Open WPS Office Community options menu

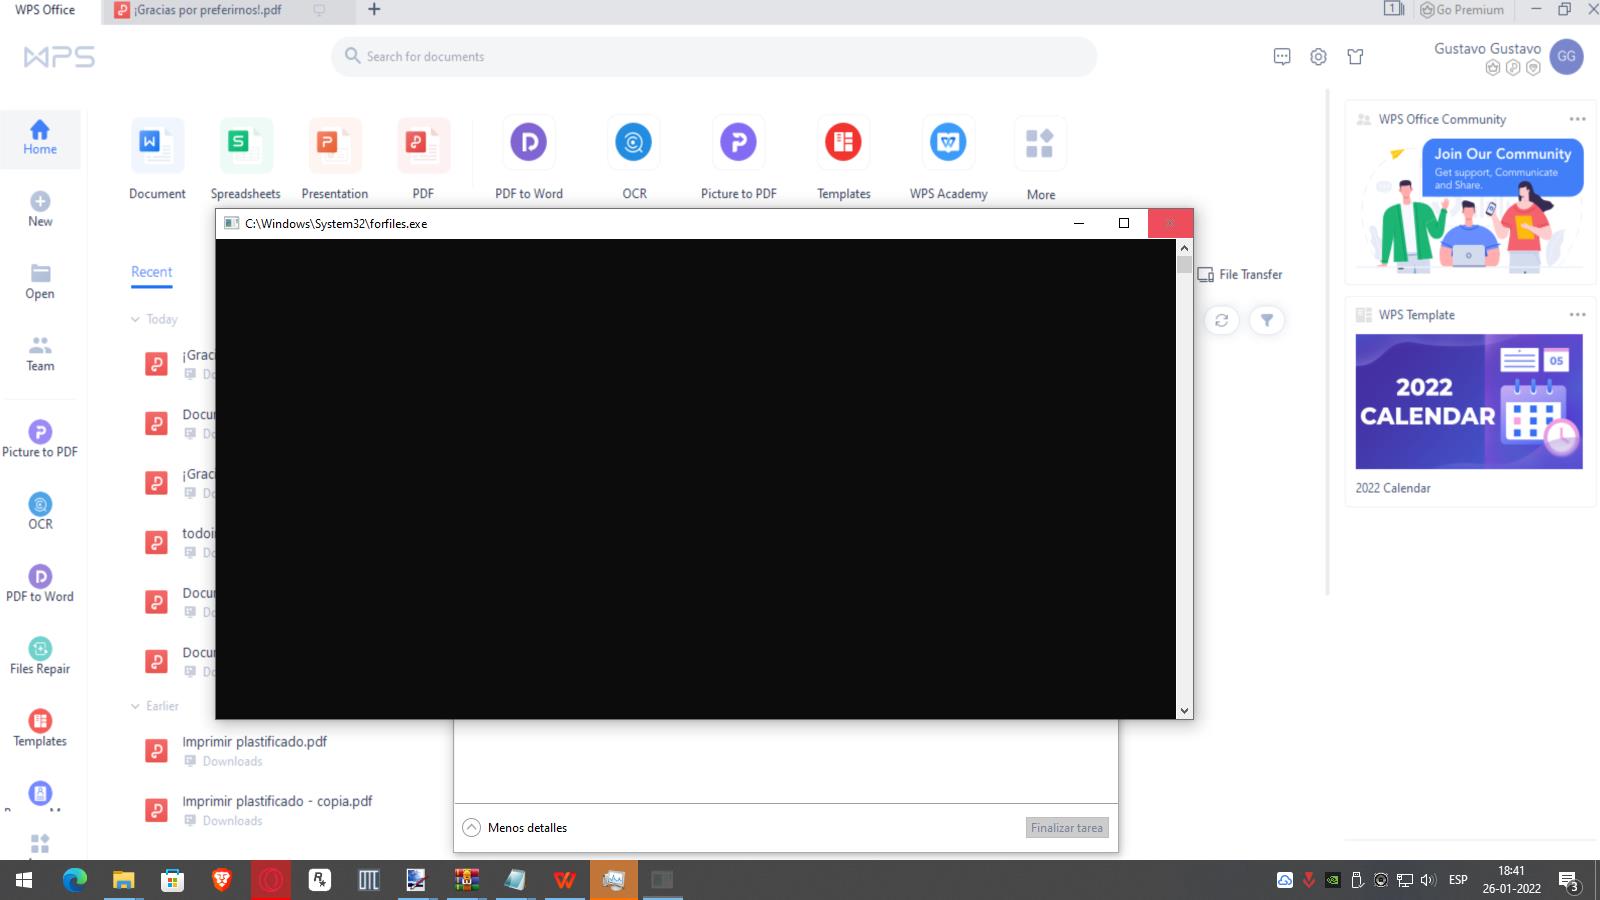click(x=1577, y=119)
